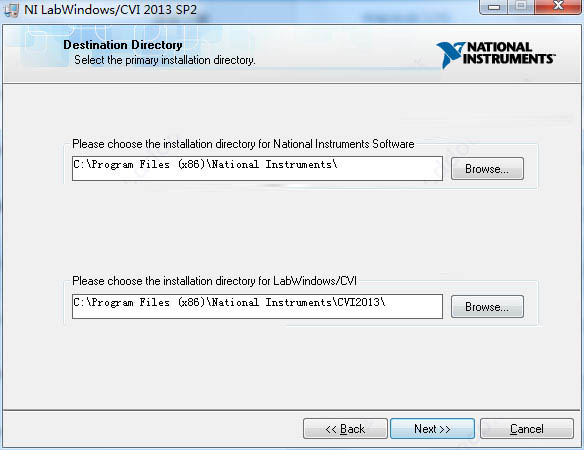Select the 'Destination Directory' heading text
Viewport: 584px width, 450px height.
pos(123,45)
